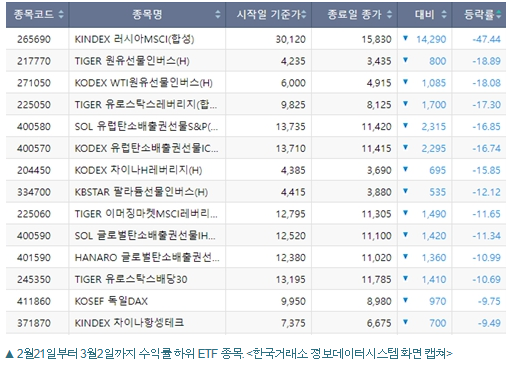
Task: Select KINDEX 차이나항셍테크 name
Action: [129, 323]
